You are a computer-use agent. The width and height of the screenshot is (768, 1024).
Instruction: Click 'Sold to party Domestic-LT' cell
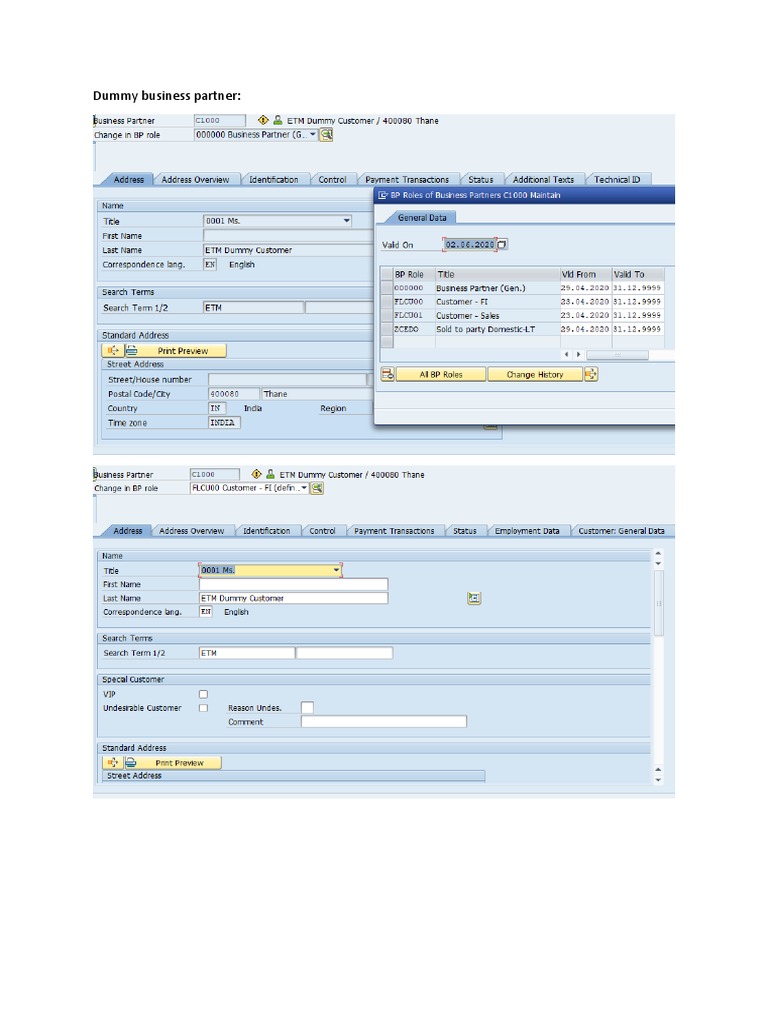pos(497,329)
